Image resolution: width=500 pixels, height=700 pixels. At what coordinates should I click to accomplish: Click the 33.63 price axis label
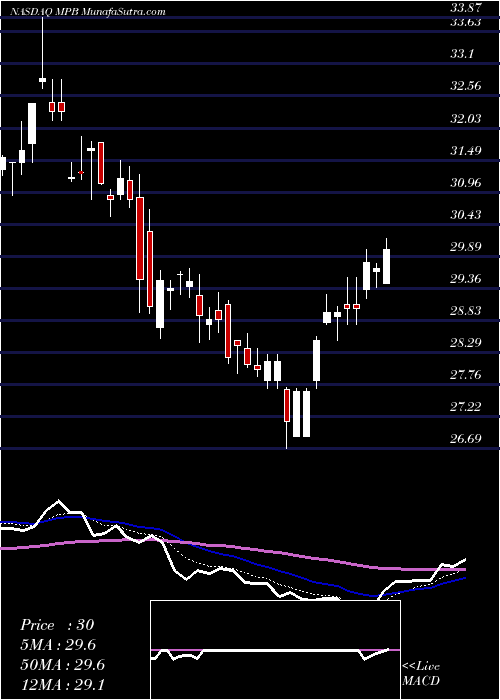[x=466, y=22]
